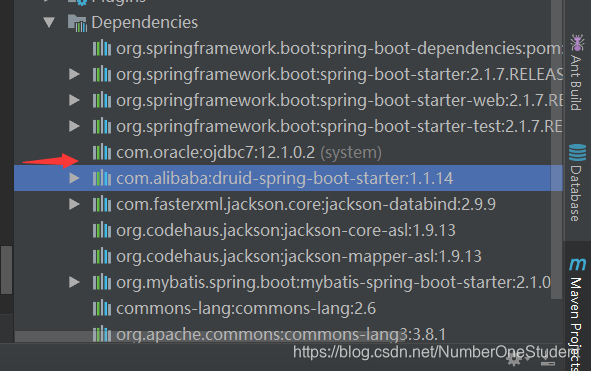
Task: Select com.fasterxml.jackson.core:jackson-databind:2.9.9
Action: (306, 205)
